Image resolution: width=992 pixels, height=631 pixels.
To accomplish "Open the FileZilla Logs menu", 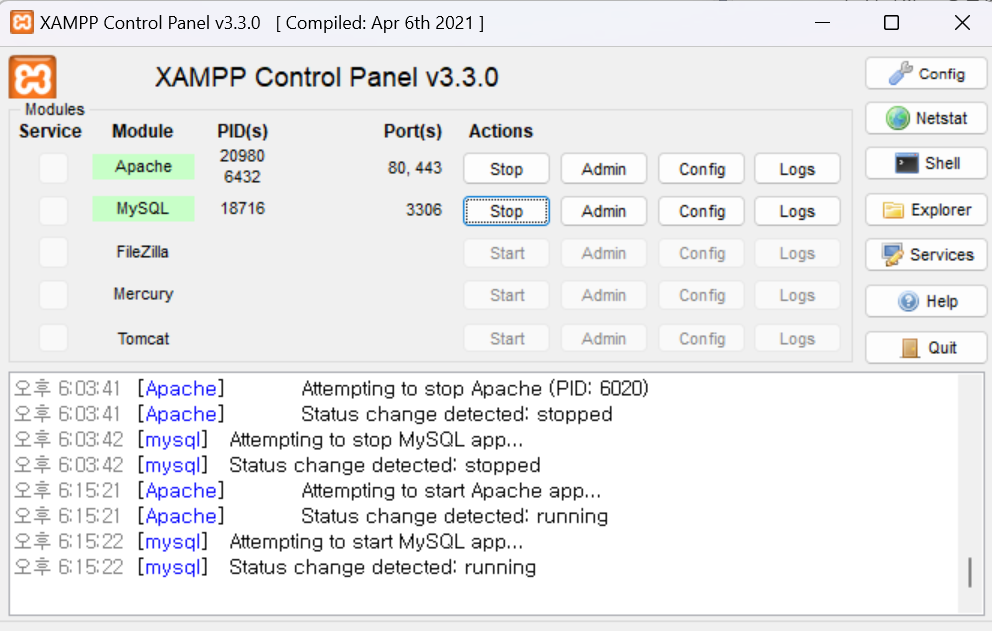I will coord(797,253).
